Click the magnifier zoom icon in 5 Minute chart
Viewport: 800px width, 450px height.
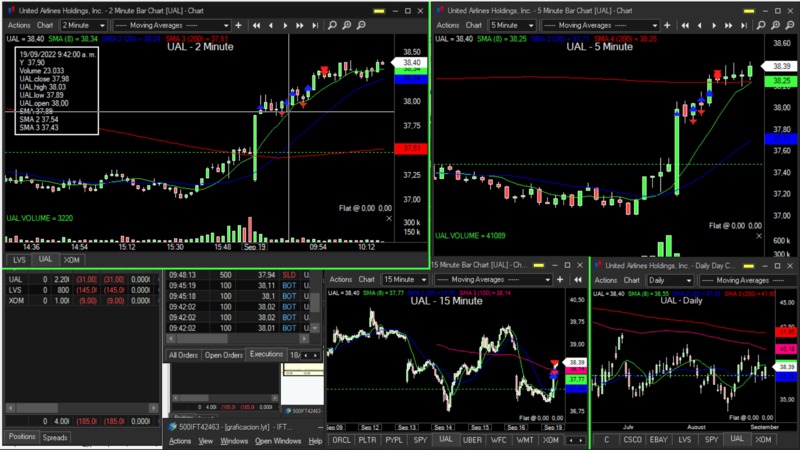pos(762,25)
